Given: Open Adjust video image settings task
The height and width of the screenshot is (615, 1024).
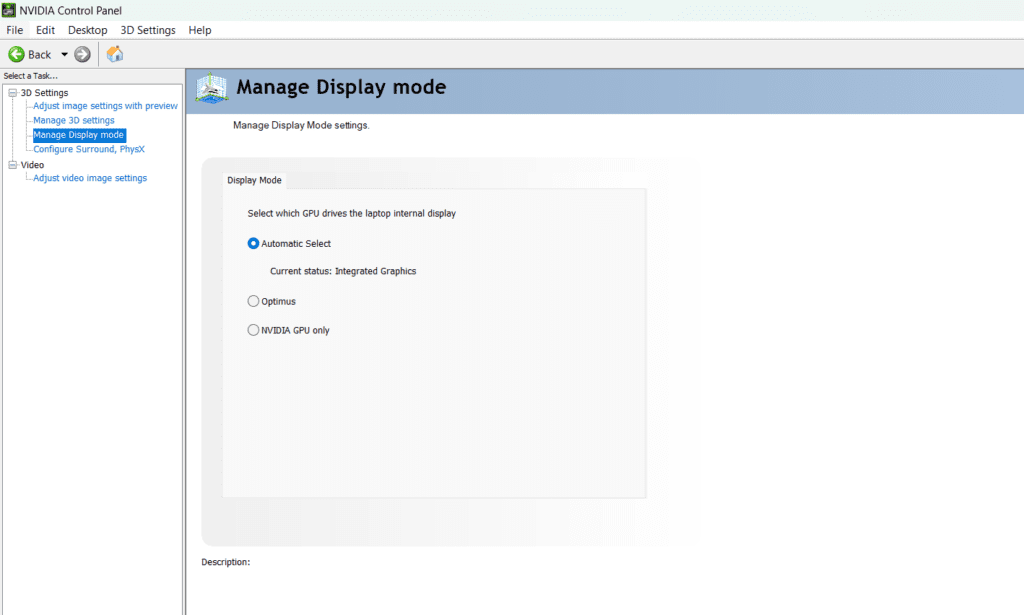Looking at the screenshot, I should point(90,178).
